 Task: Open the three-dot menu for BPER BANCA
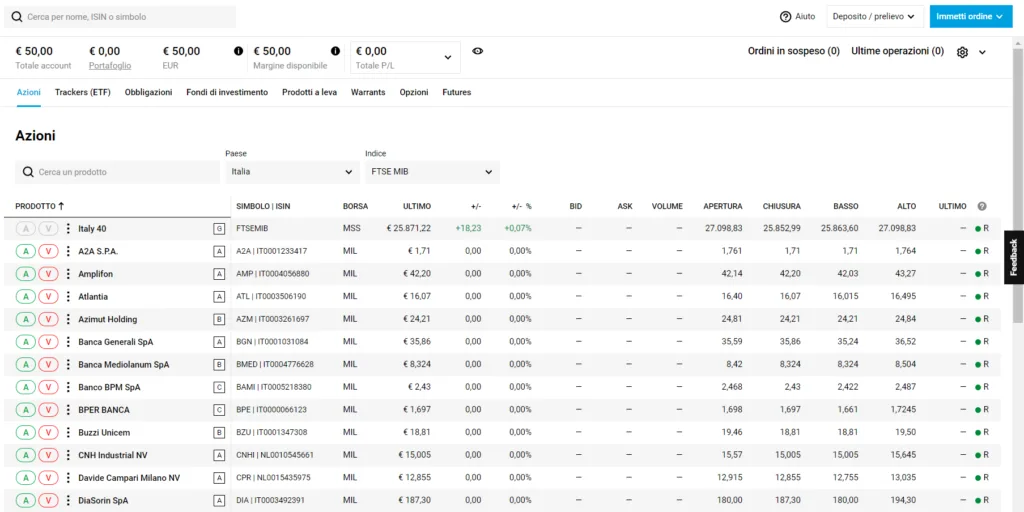(x=68, y=409)
